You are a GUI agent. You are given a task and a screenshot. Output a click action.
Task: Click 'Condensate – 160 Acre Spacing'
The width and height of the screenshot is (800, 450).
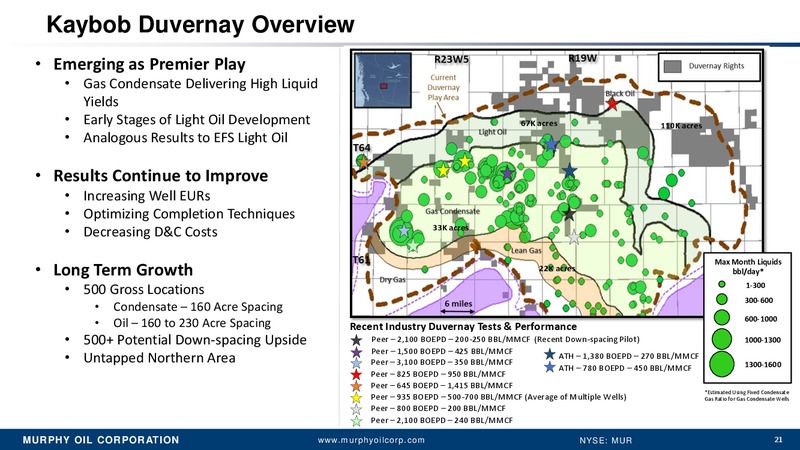[x=197, y=307]
